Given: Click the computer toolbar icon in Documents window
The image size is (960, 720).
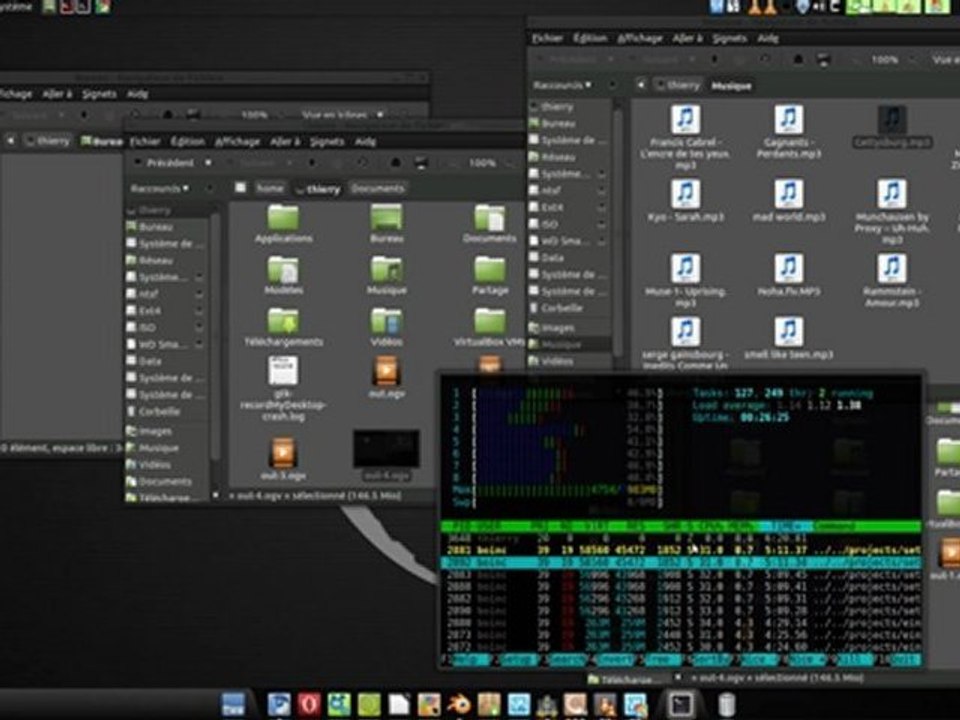Looking at the screenshot, I should (x=421, y=163).
